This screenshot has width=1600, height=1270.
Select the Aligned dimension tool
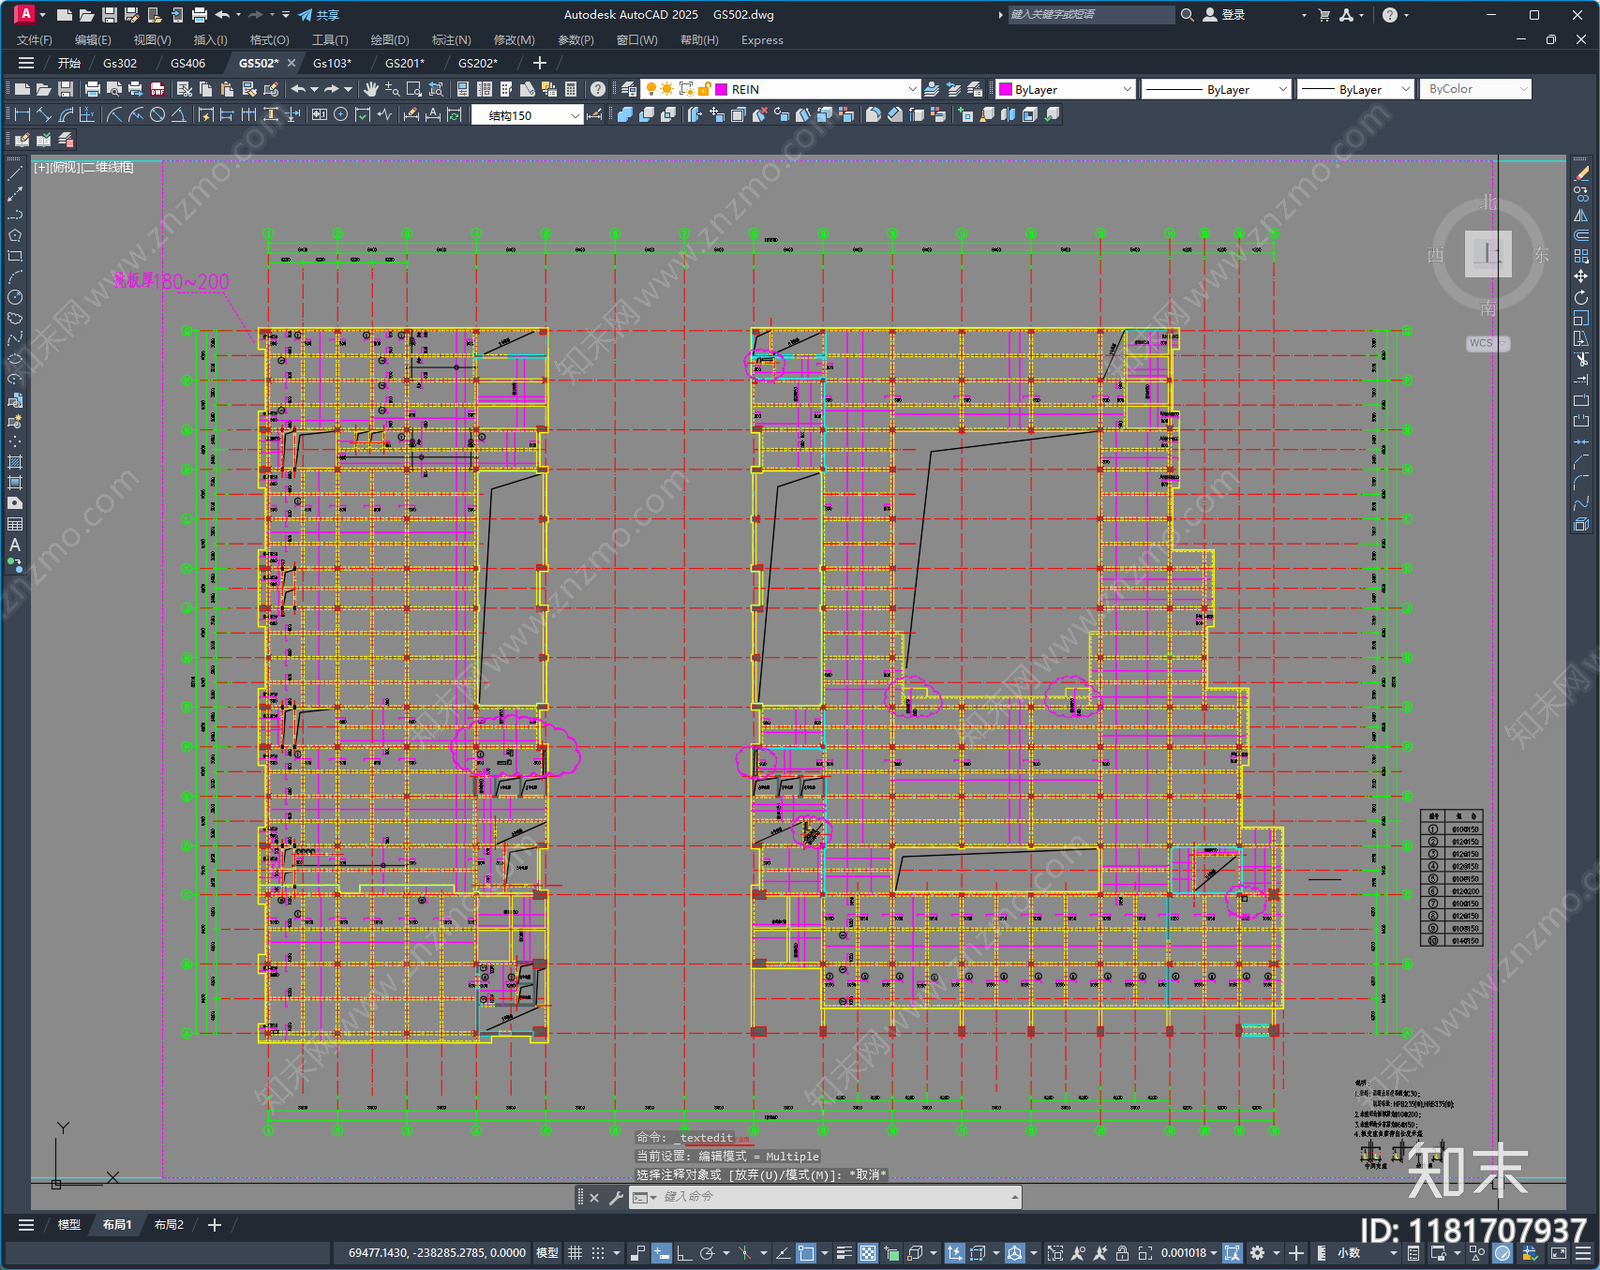[x=44, y=115]
